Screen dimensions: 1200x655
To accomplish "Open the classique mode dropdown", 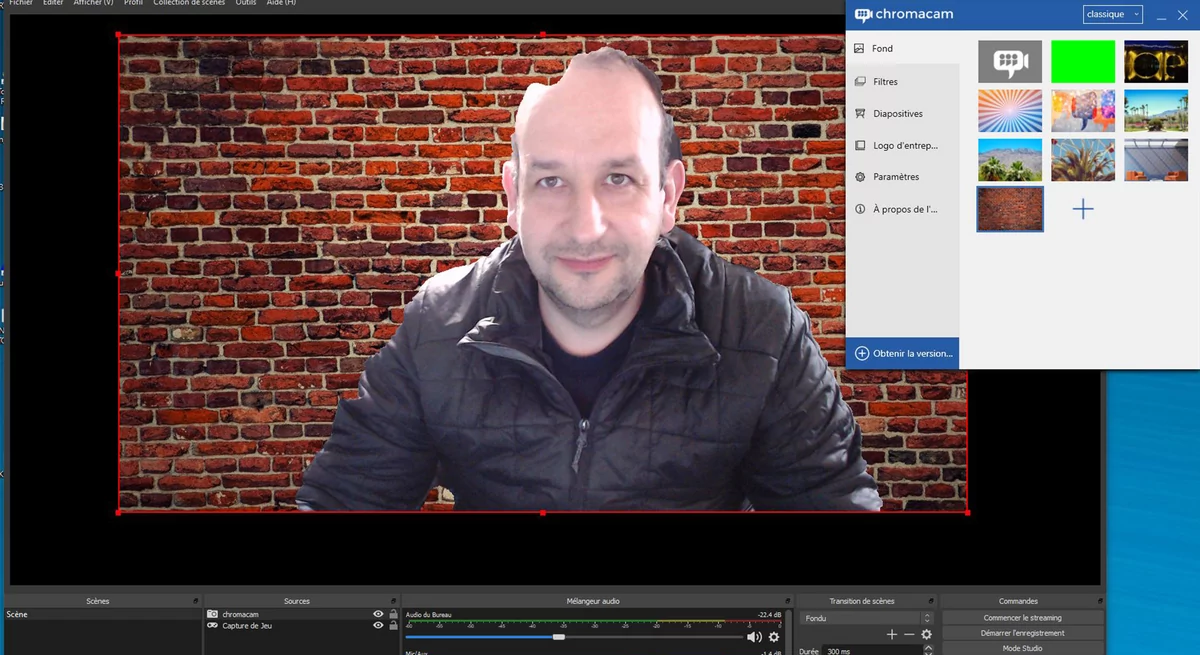I will 1112,15.
